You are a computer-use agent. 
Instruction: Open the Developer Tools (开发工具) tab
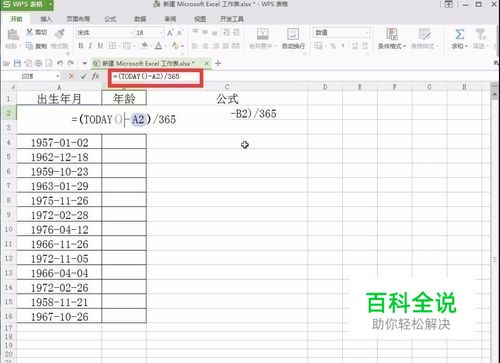(x=232, y=19)
